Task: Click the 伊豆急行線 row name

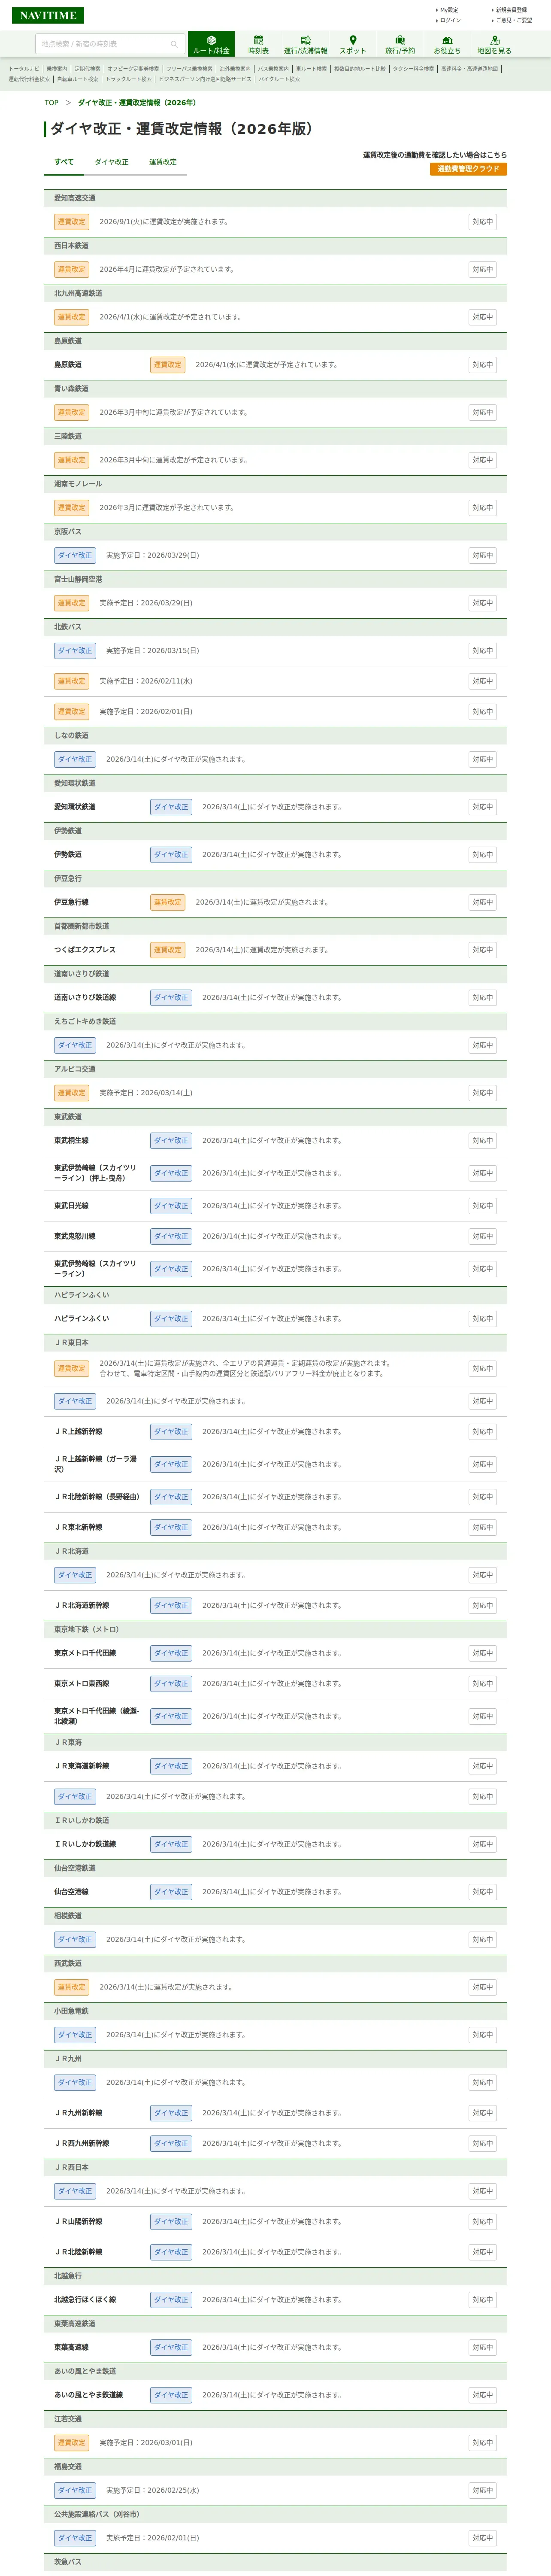Action: pos(71,902)
